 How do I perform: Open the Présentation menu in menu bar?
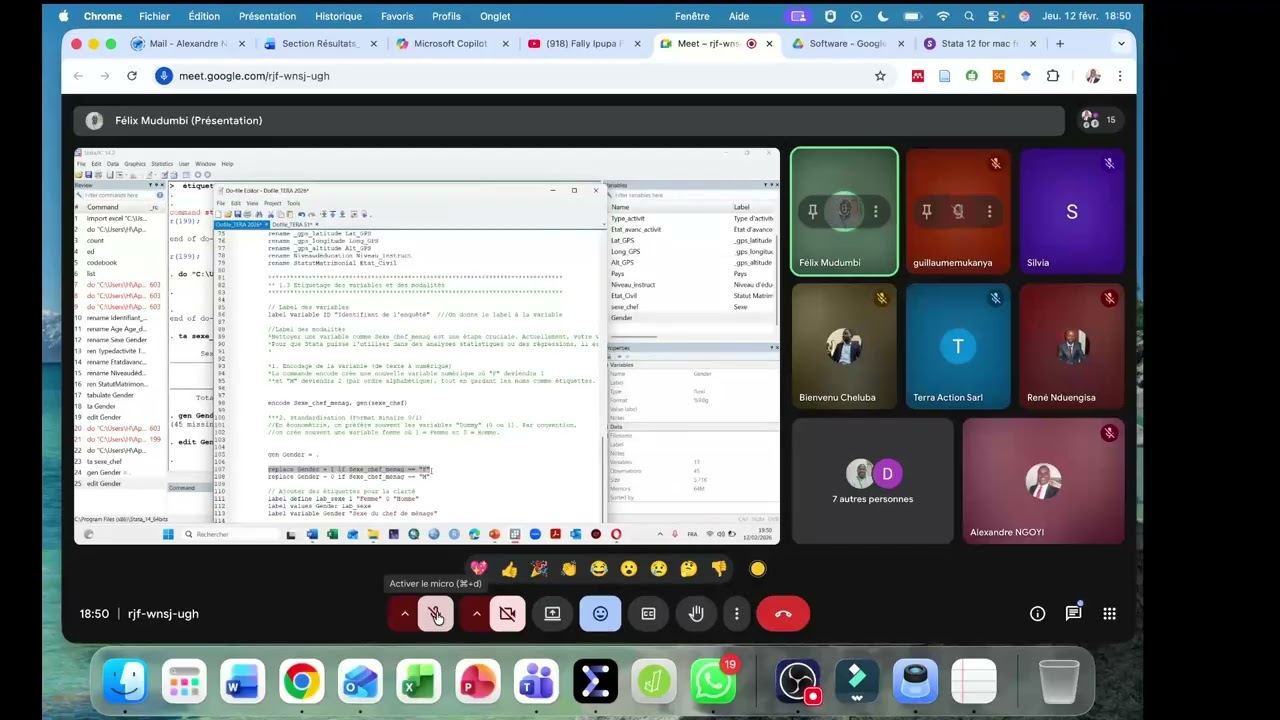(x=267, y=16)
